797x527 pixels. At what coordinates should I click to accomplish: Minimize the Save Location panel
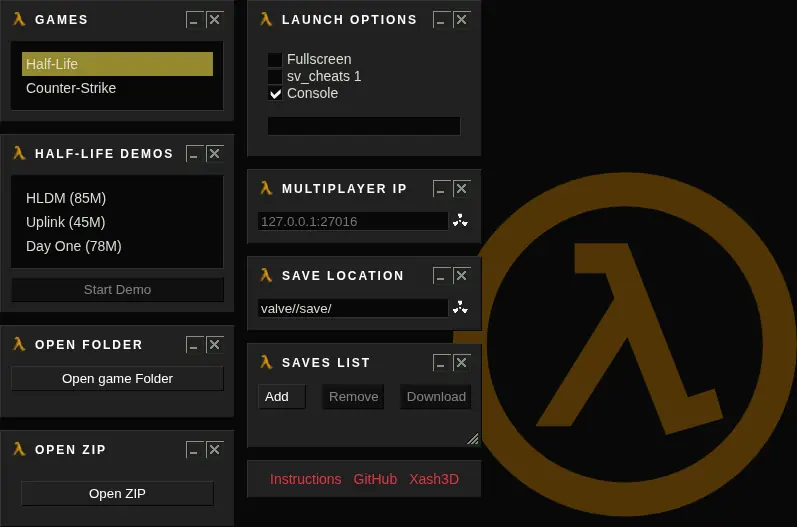442,276
